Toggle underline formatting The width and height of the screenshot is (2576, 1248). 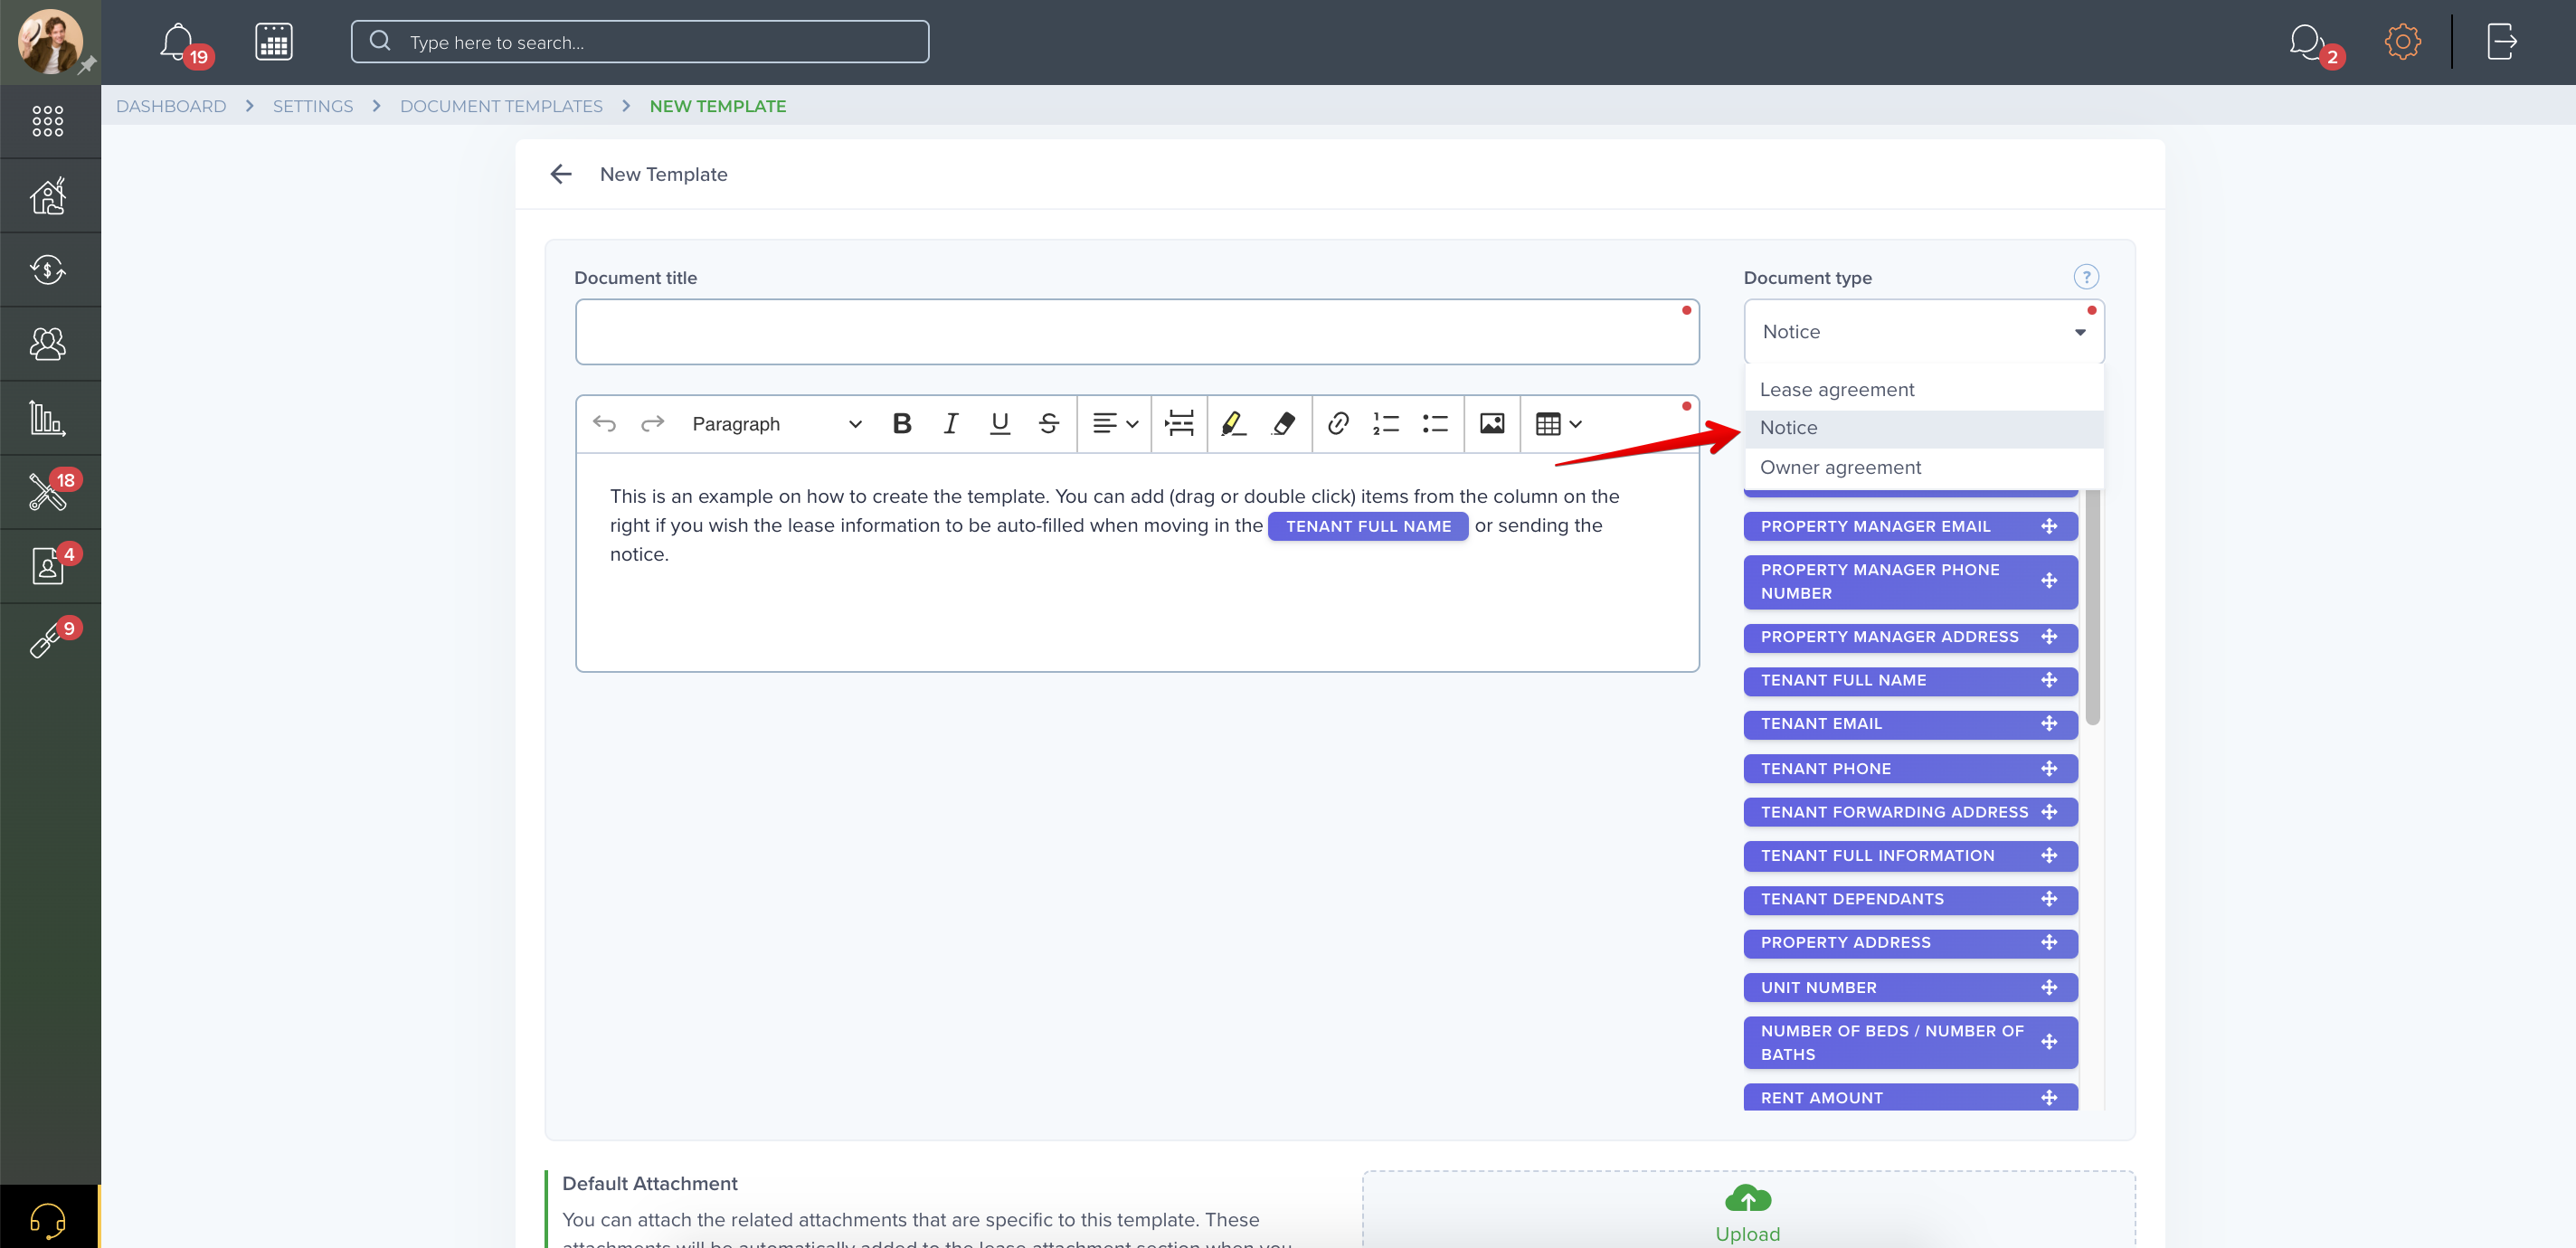pos(999,424)
